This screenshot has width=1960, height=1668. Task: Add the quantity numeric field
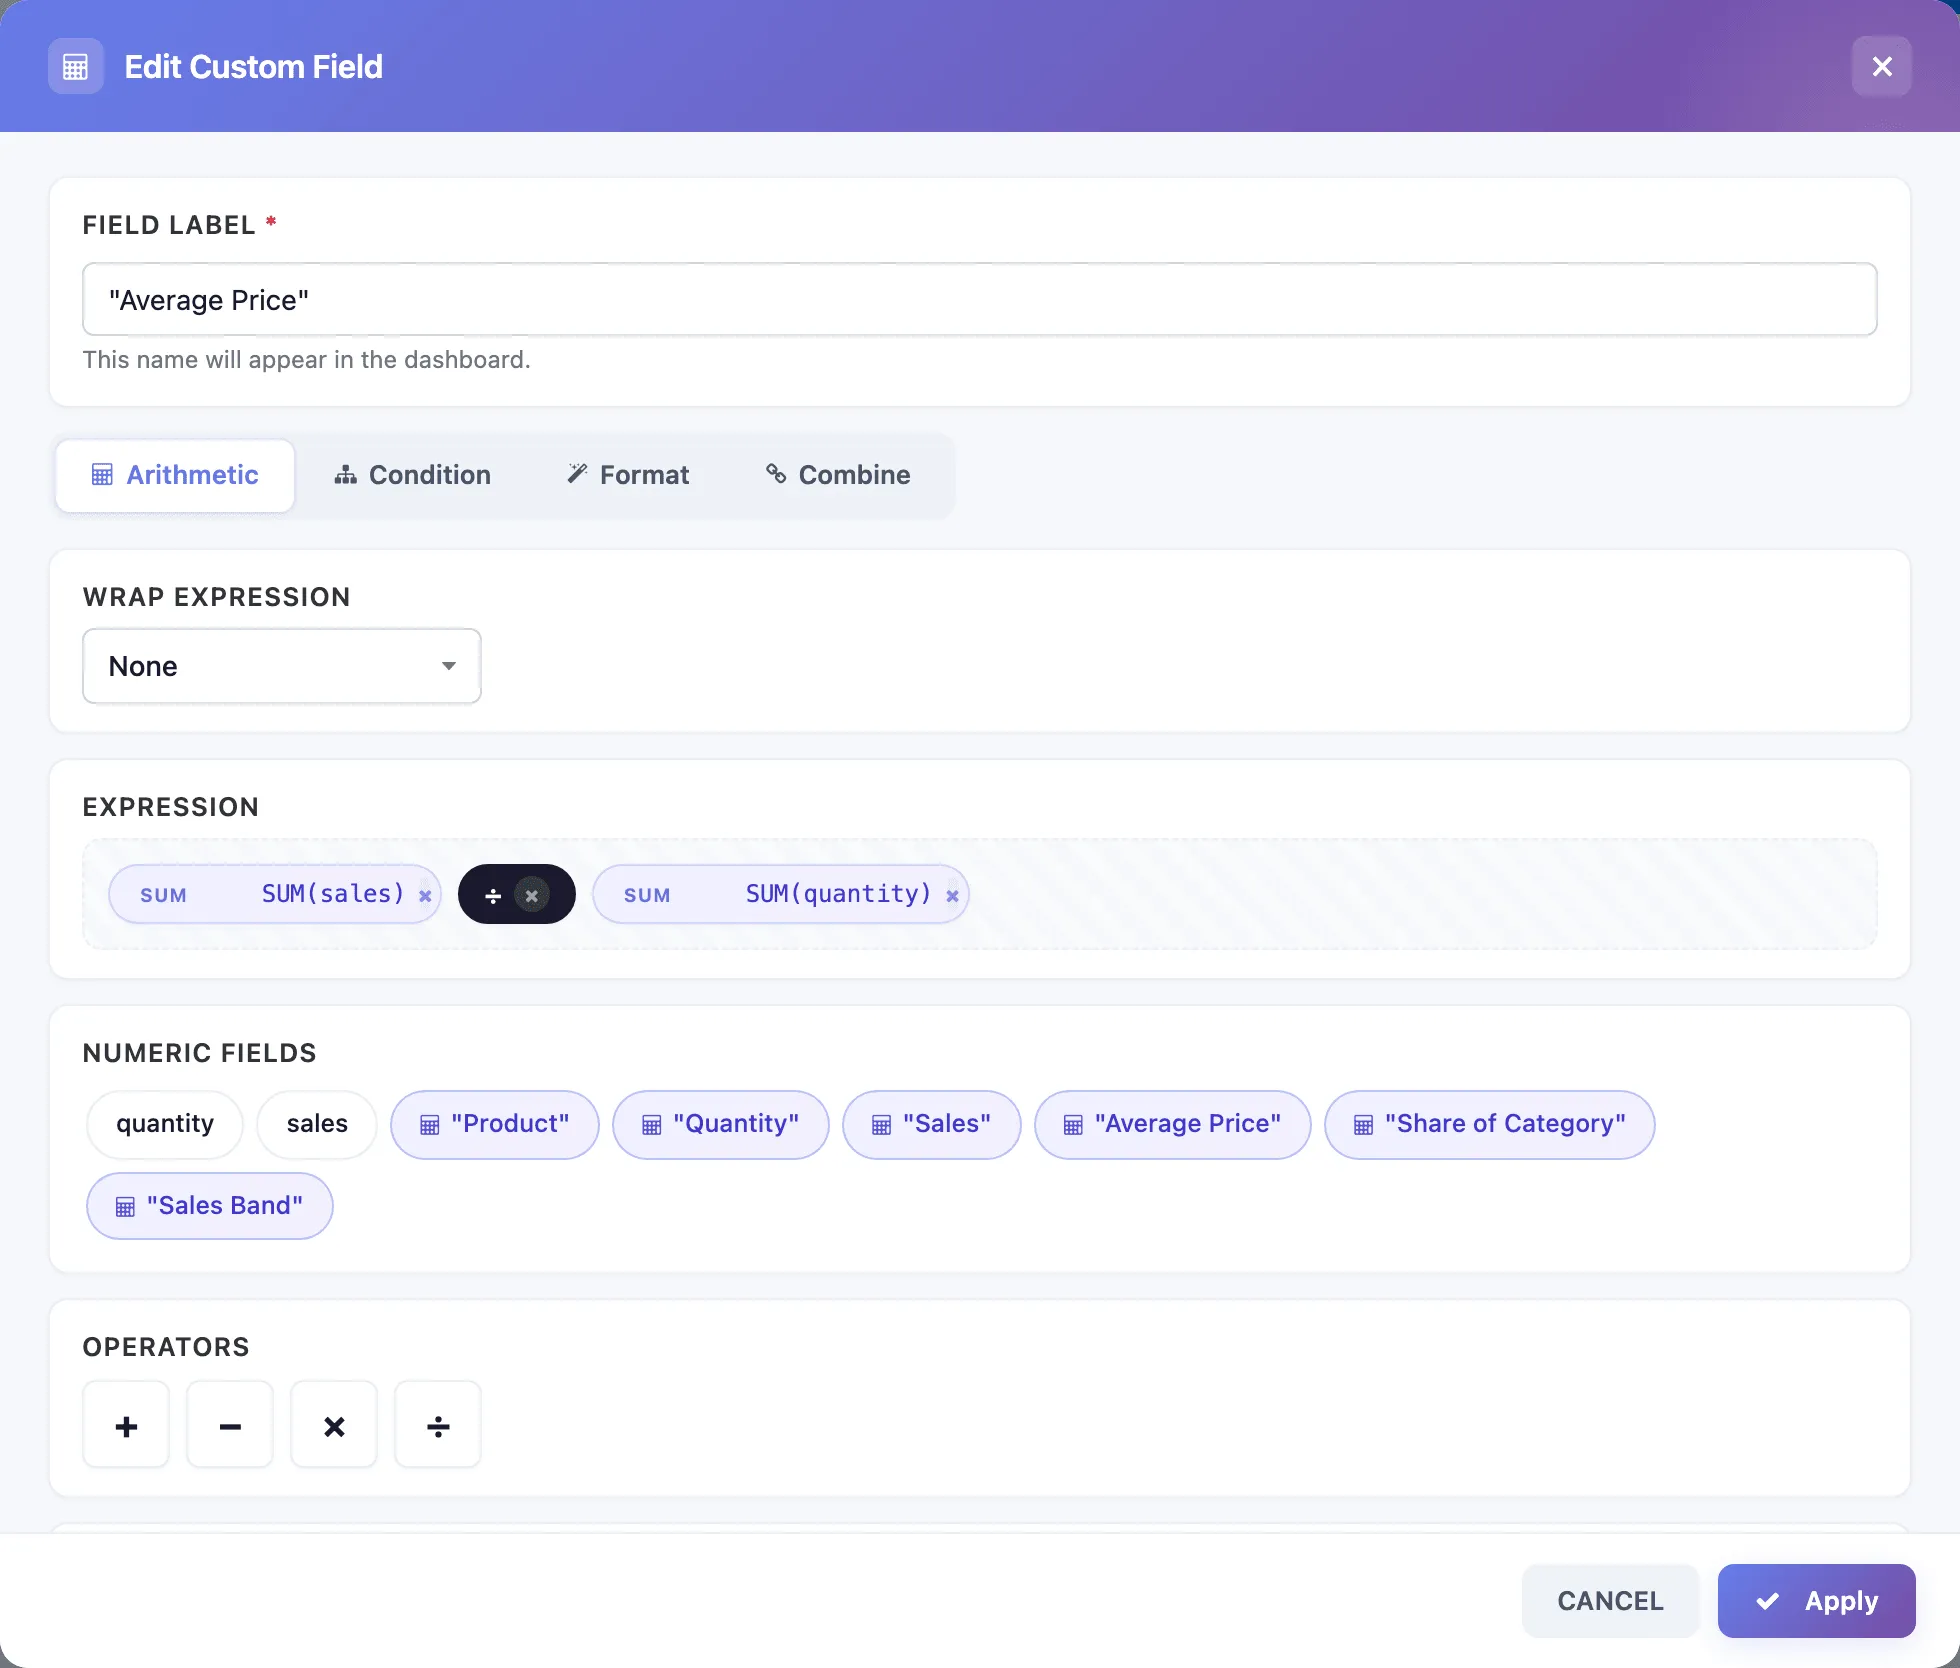click(165, 1124)
